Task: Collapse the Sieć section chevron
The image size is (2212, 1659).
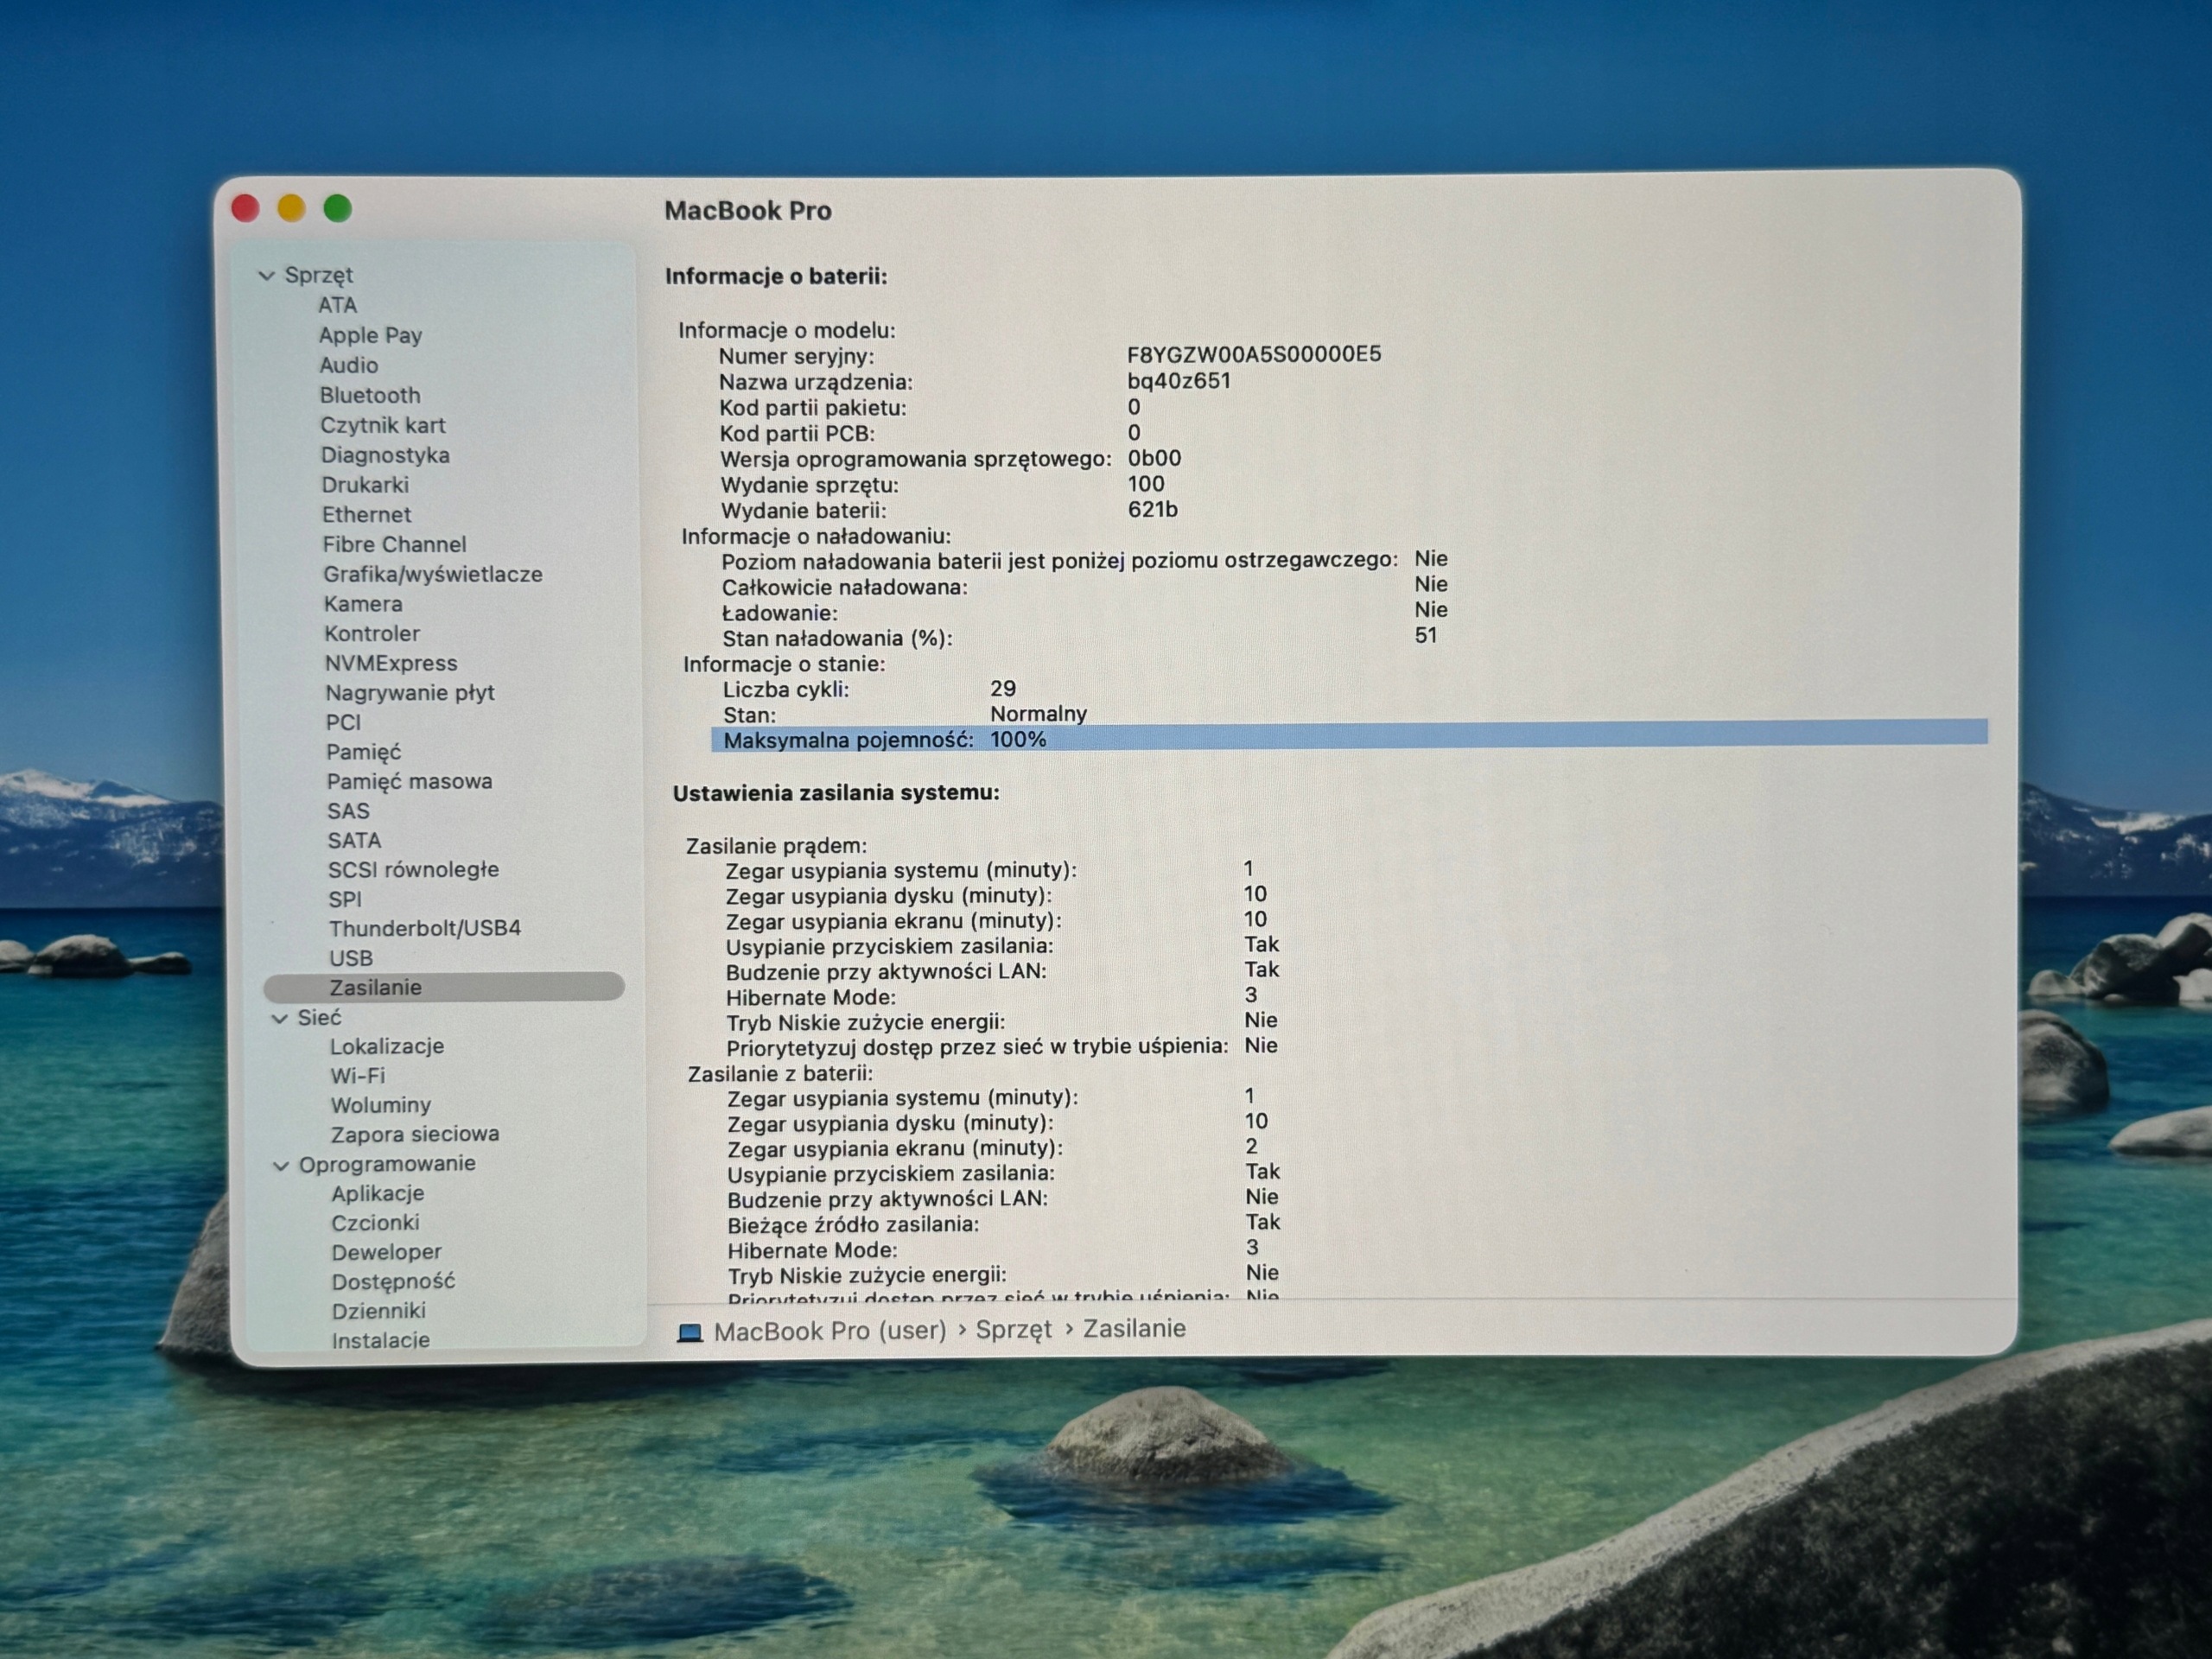Action: coord(280,1019)
